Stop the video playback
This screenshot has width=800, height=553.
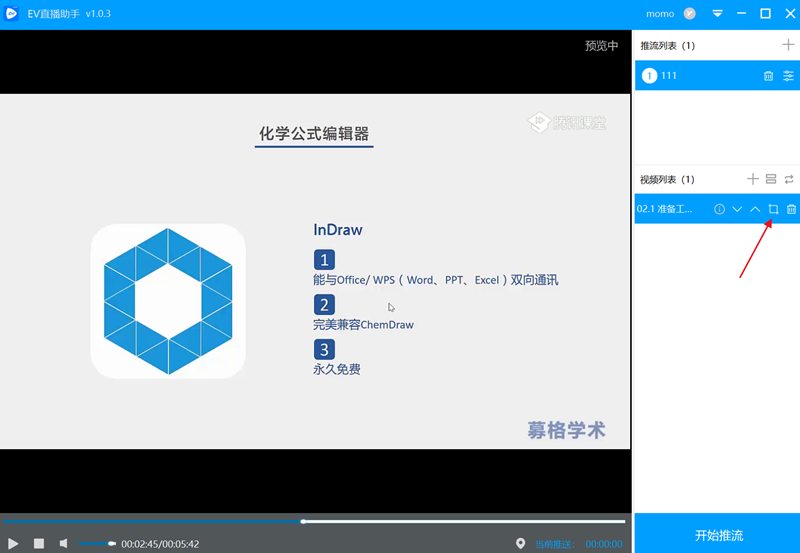(x=39, y=544)
